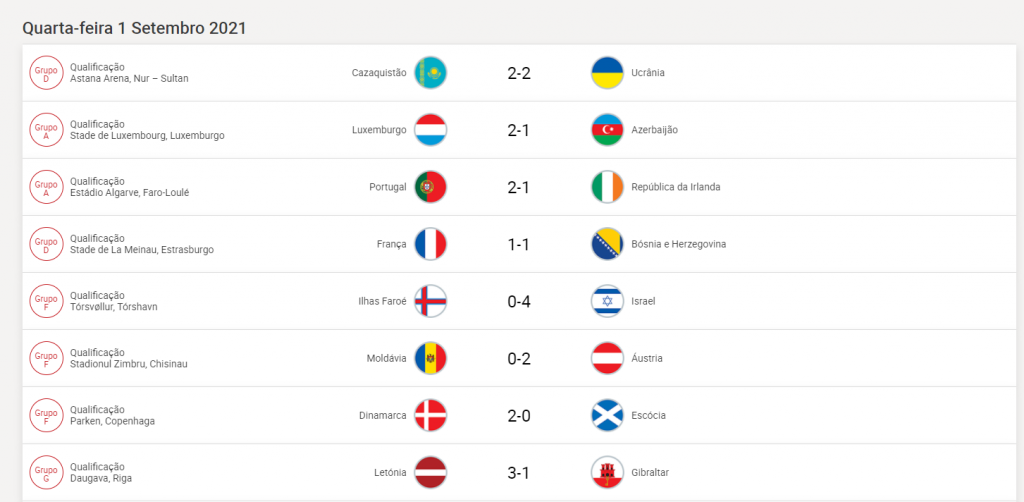Open the Luxemburgo 2-1 Azerbaijão score
This screenshot has height=502, width=1024.
[x=519, y=131]
